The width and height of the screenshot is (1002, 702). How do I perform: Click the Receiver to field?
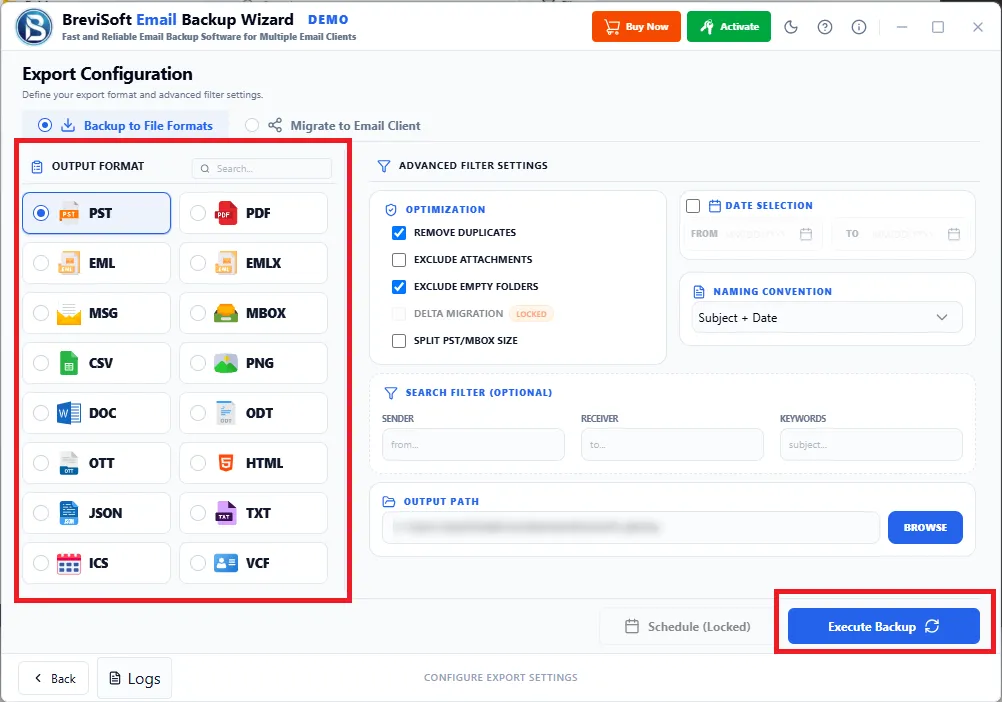tap(672, 445)
